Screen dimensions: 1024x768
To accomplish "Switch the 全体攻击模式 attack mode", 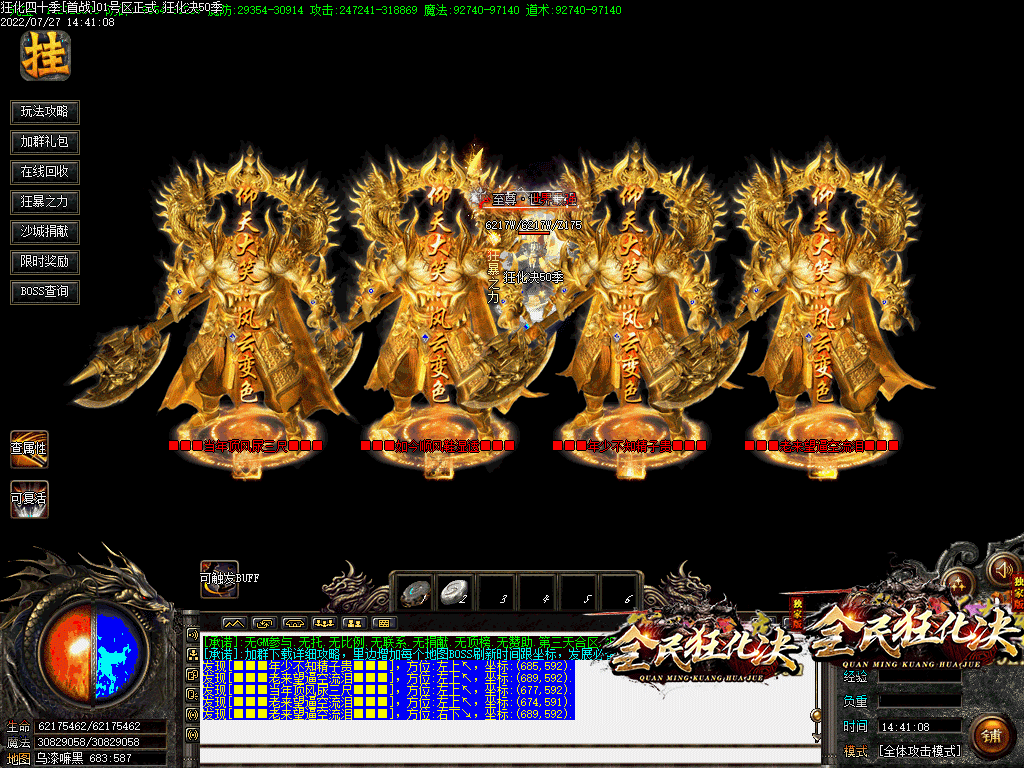I will point(921,750).
